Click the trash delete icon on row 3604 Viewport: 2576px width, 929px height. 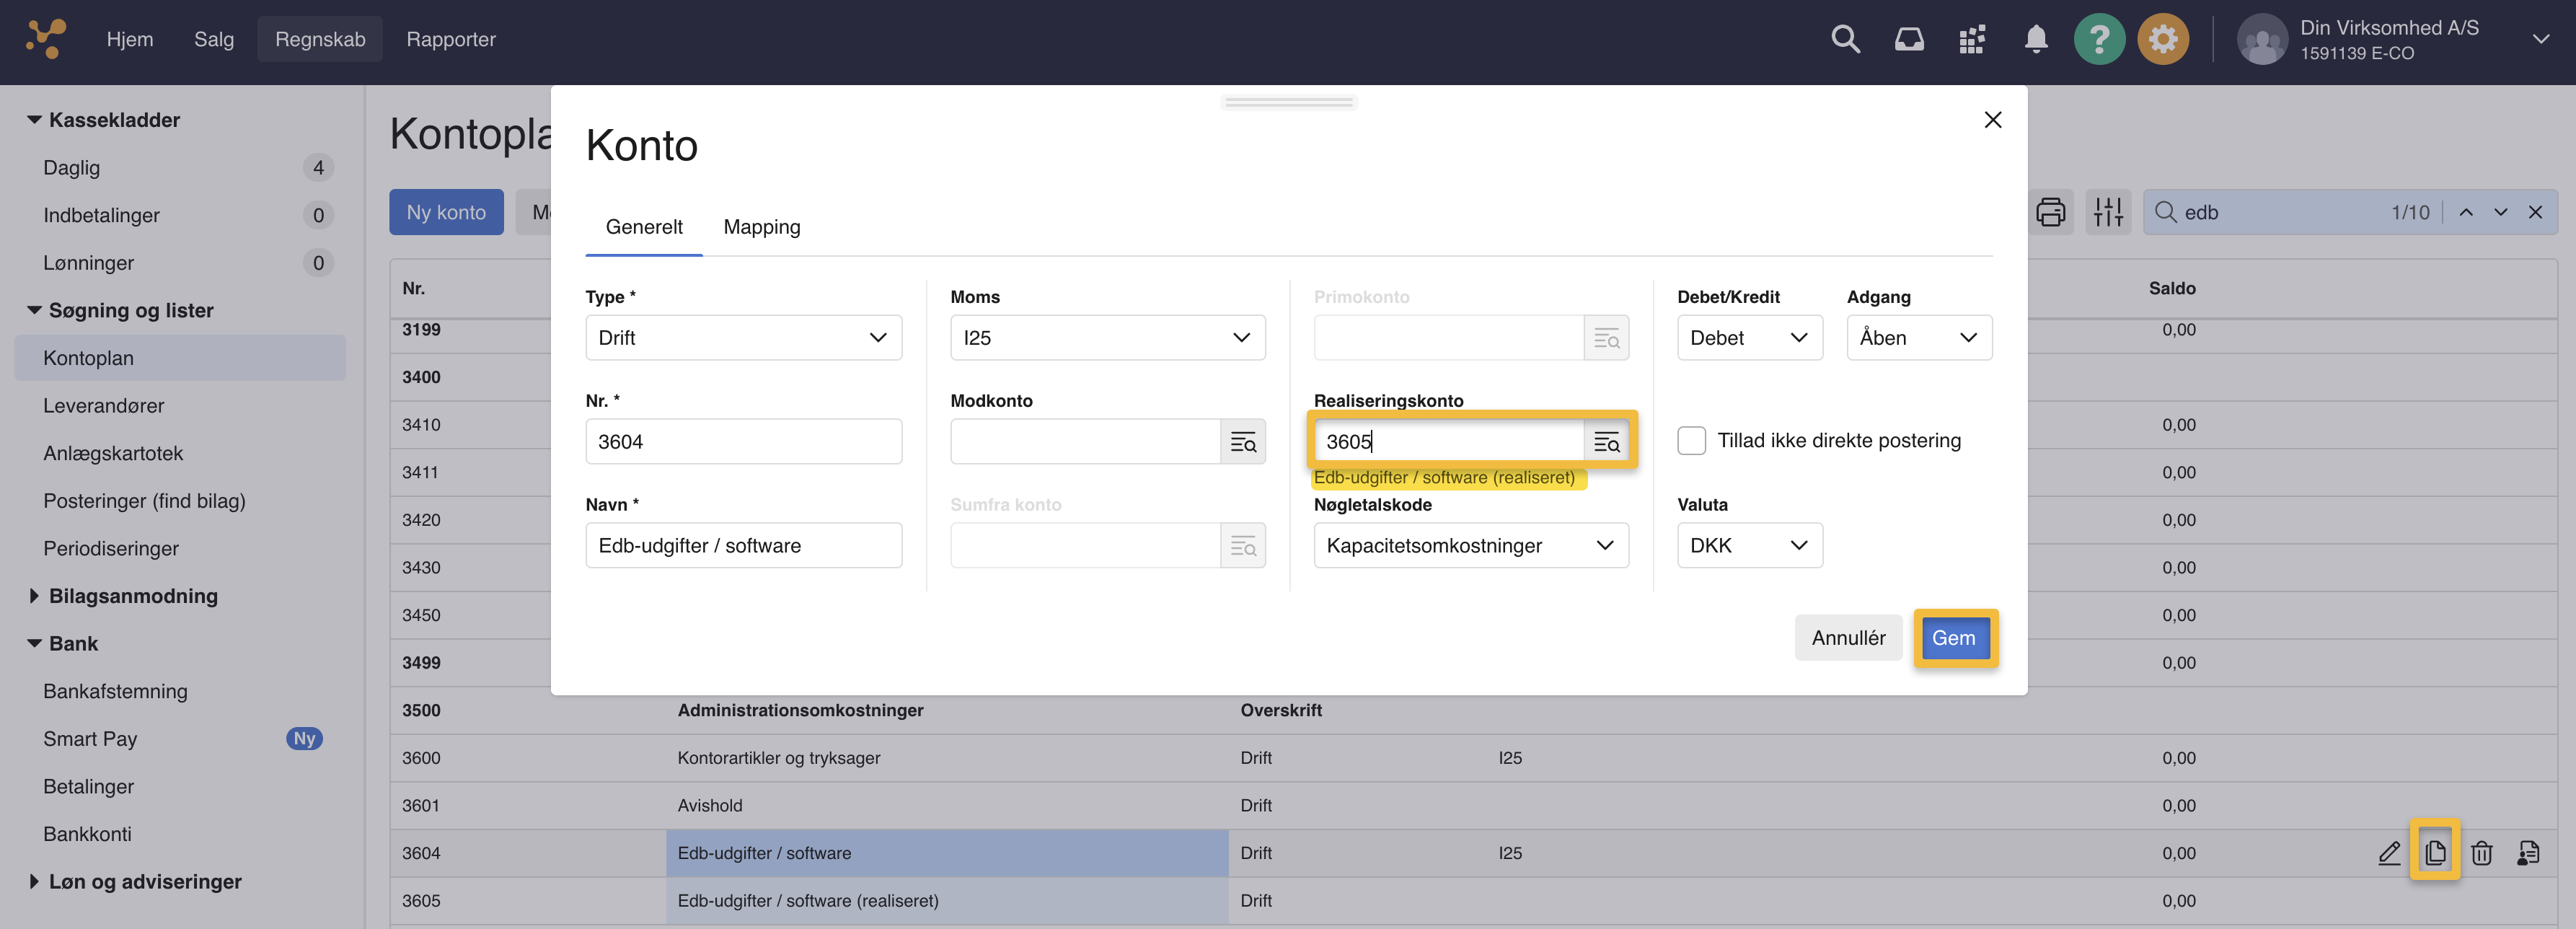point(2481,853)
